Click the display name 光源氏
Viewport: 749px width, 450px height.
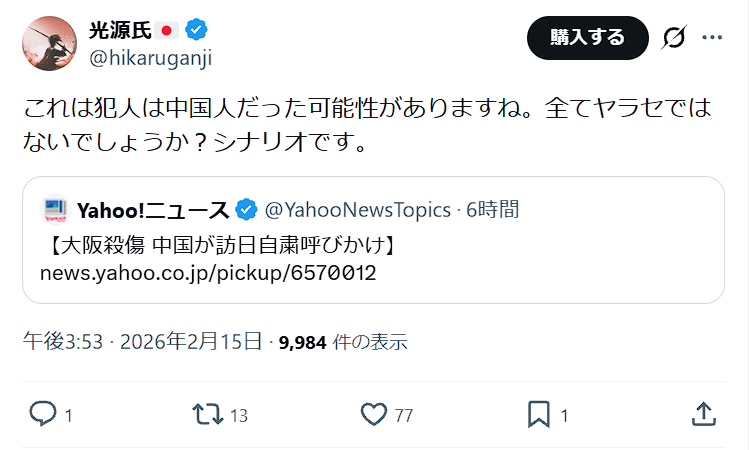tap(118, 30)
